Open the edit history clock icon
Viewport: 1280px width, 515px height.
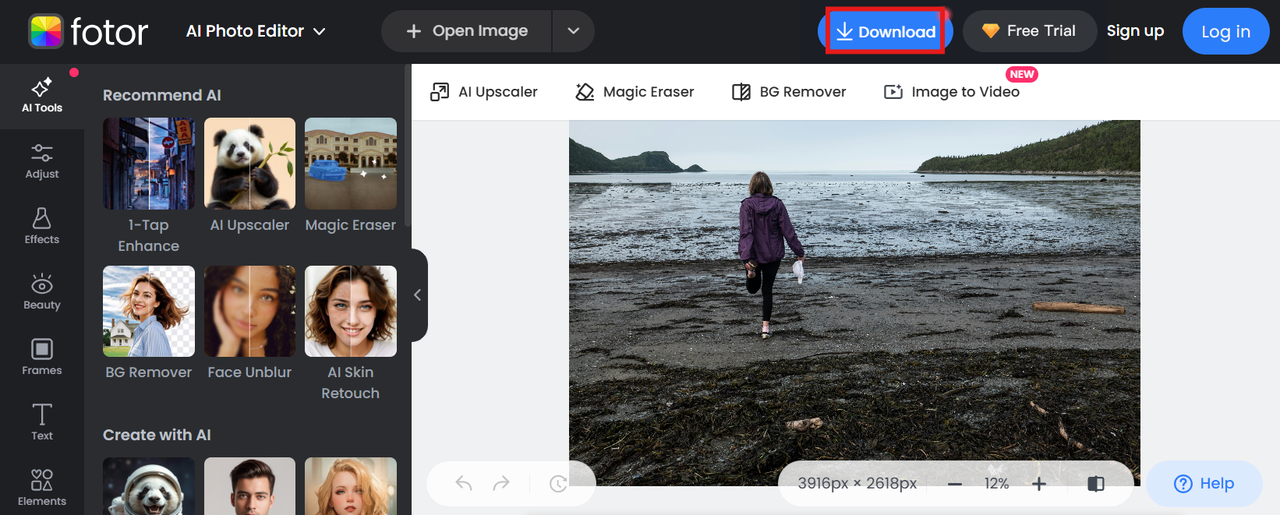[558, 484]
